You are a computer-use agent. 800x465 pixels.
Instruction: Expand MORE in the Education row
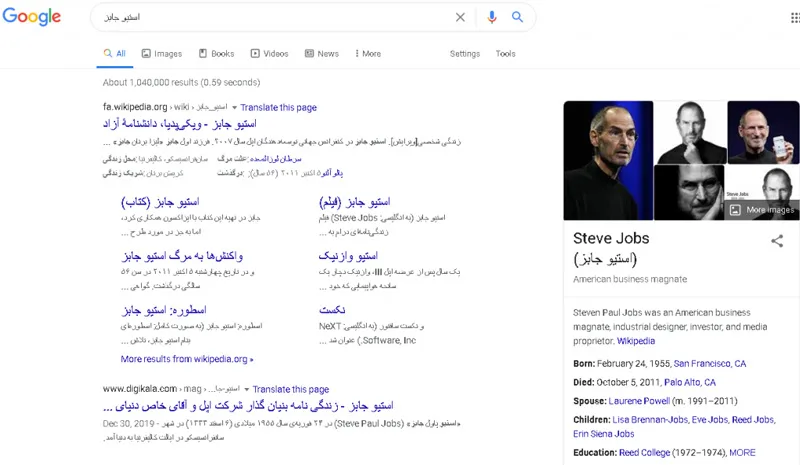tap(742, 453)
